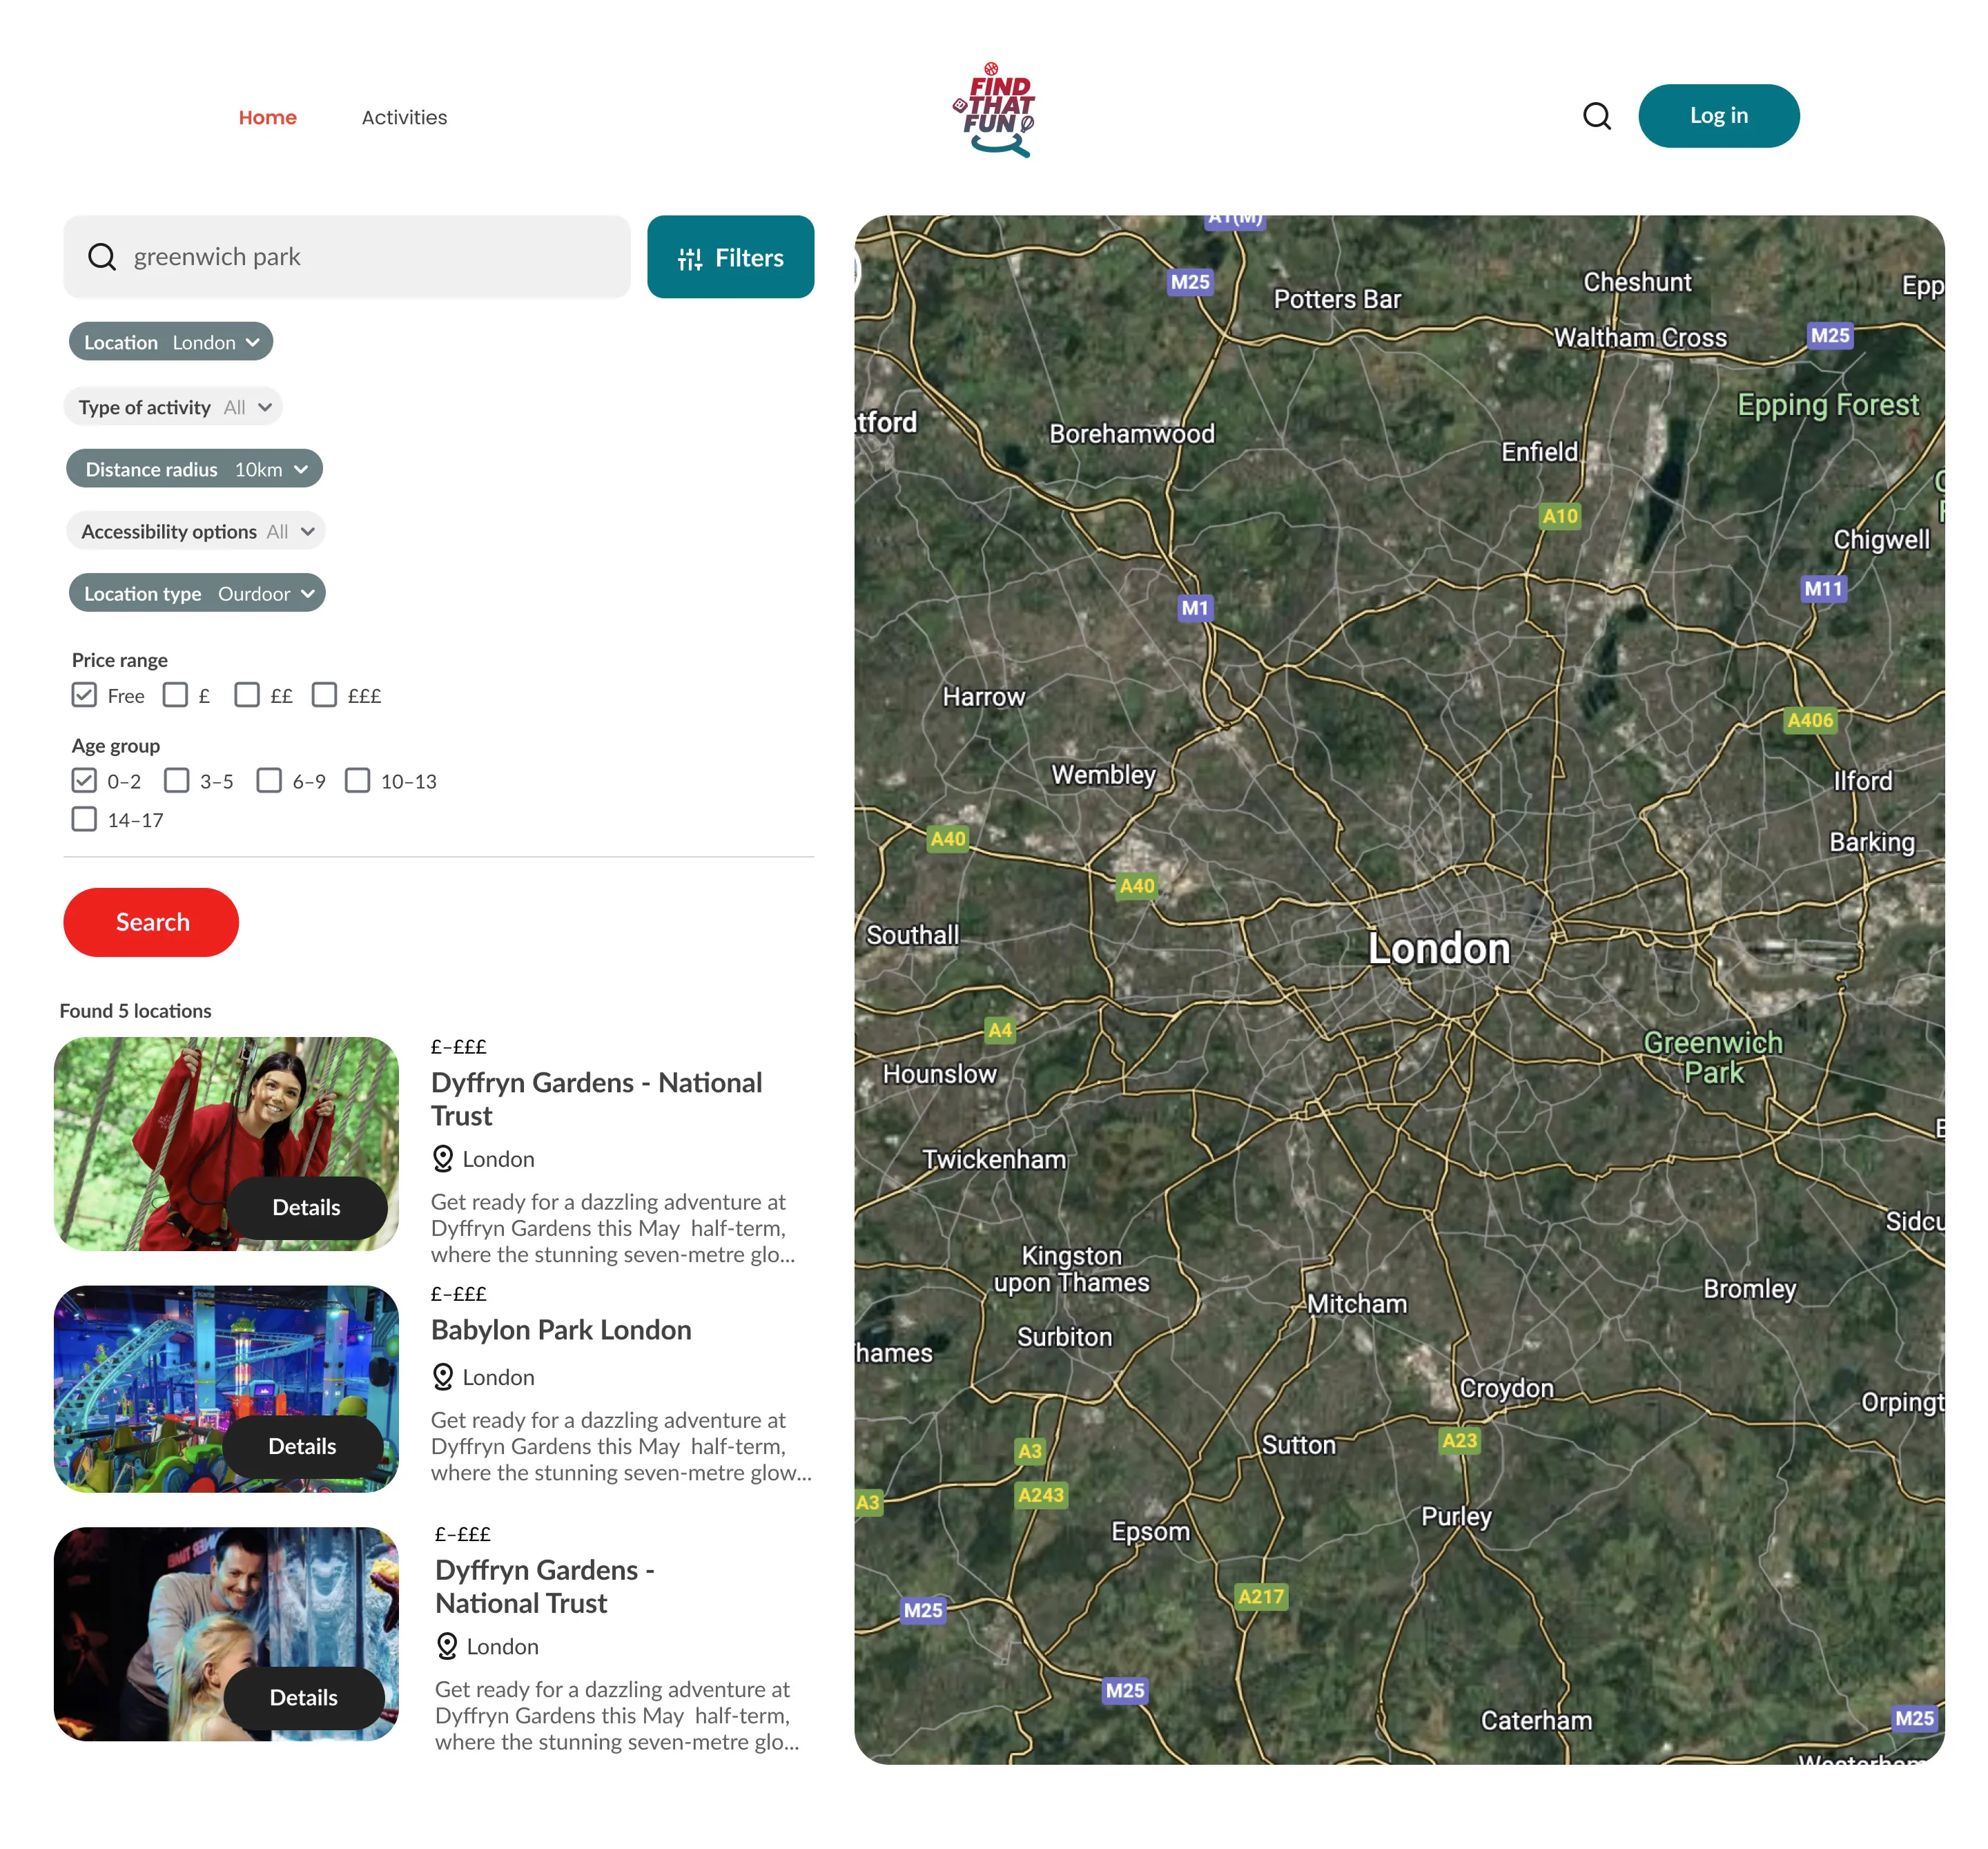
Task: Click the Twickenham label on the map
Action: [993, 1160]
